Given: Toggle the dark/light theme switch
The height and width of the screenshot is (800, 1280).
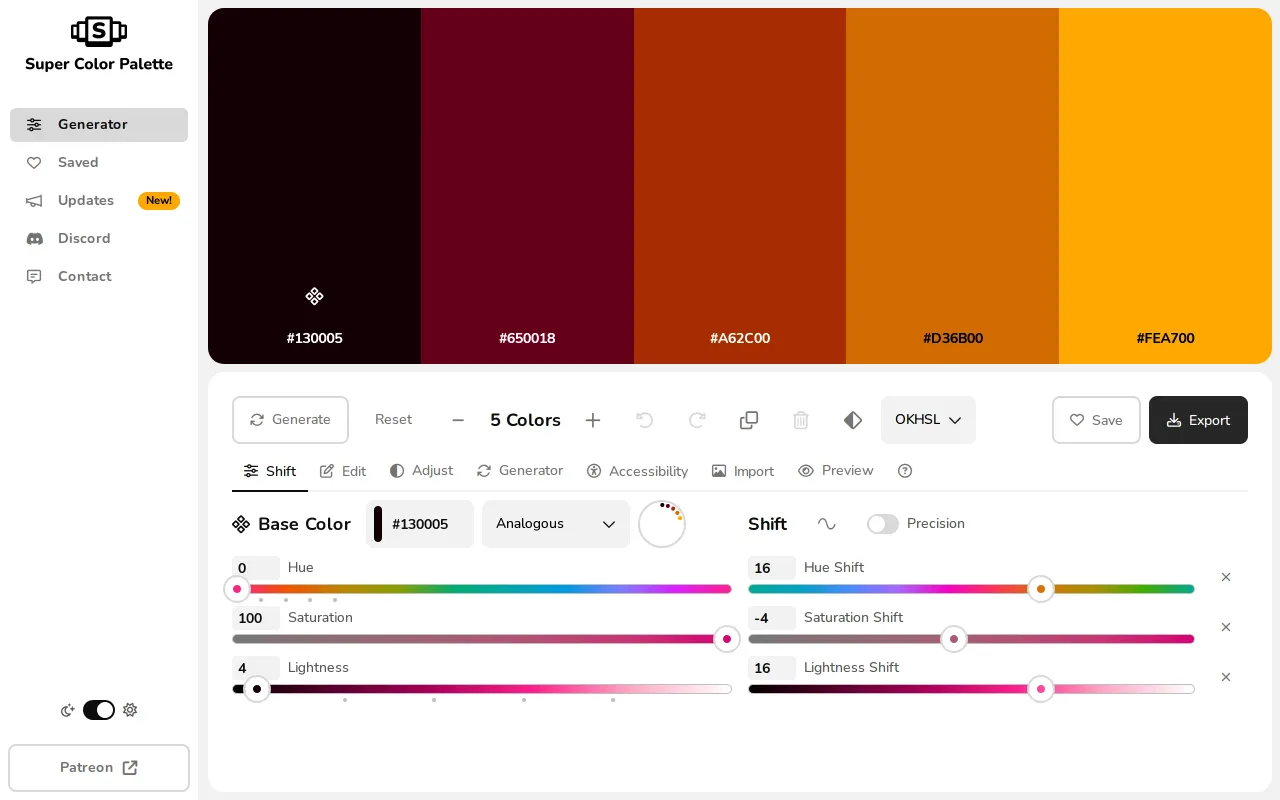Looking at the screenshot, I should [99, 710].
